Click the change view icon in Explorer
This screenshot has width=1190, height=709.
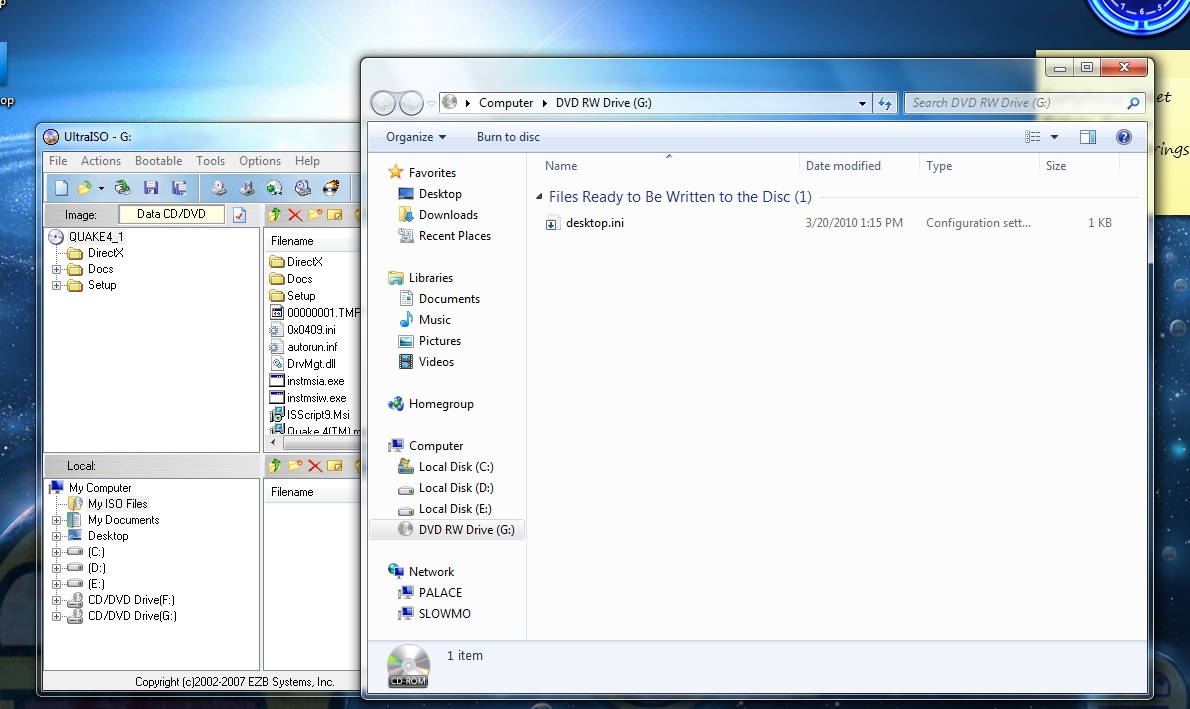click(1032, 137)
